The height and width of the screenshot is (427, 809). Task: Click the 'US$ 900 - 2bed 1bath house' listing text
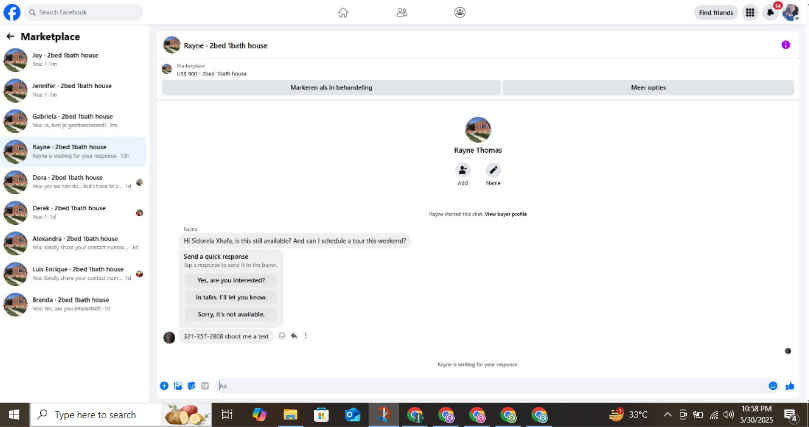pyautogui.click(x=212, y=74)
